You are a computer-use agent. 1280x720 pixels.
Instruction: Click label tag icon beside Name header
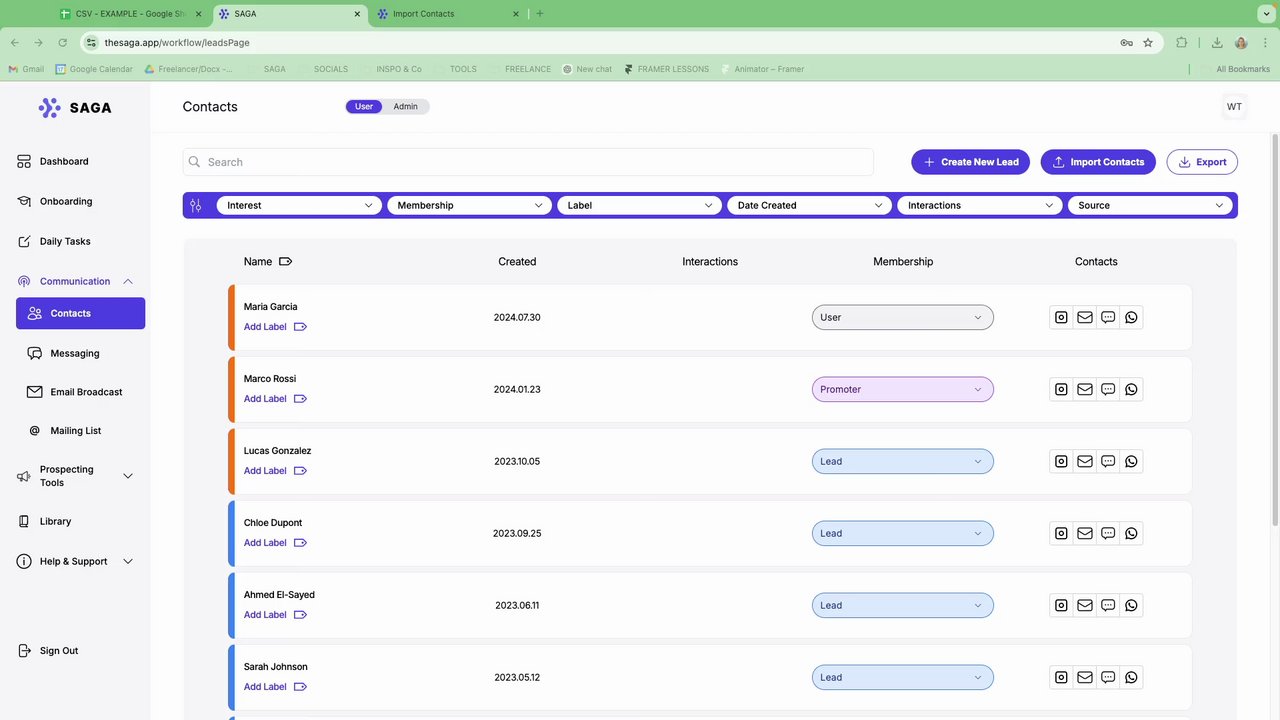click(x=285, y=262)
